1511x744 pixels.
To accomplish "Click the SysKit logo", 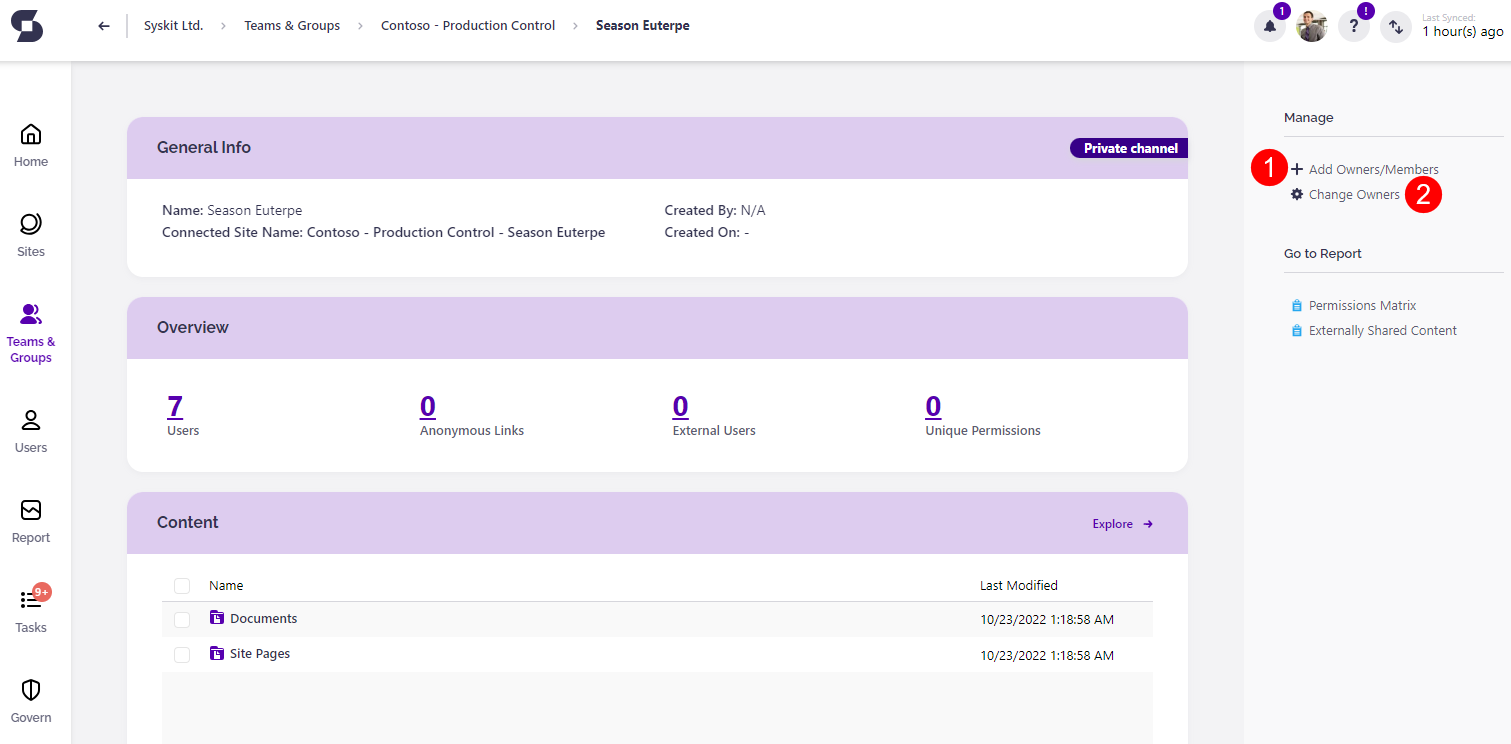I will 26,26.
